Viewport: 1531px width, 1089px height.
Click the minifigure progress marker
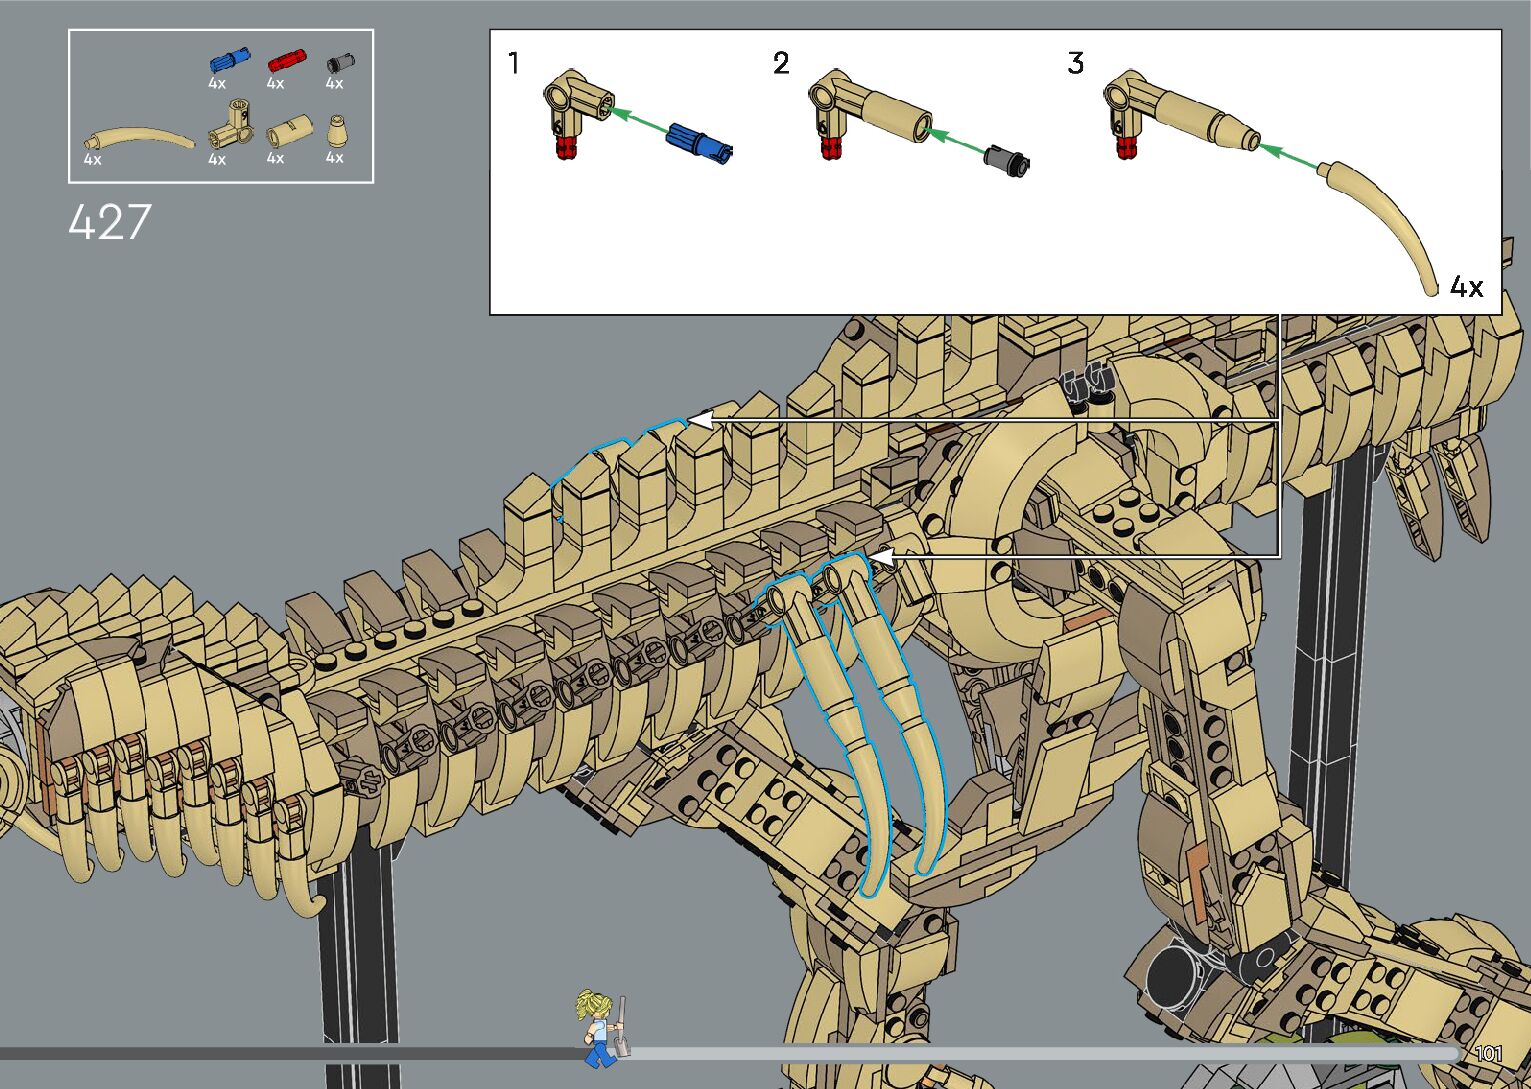[601, 1027]
